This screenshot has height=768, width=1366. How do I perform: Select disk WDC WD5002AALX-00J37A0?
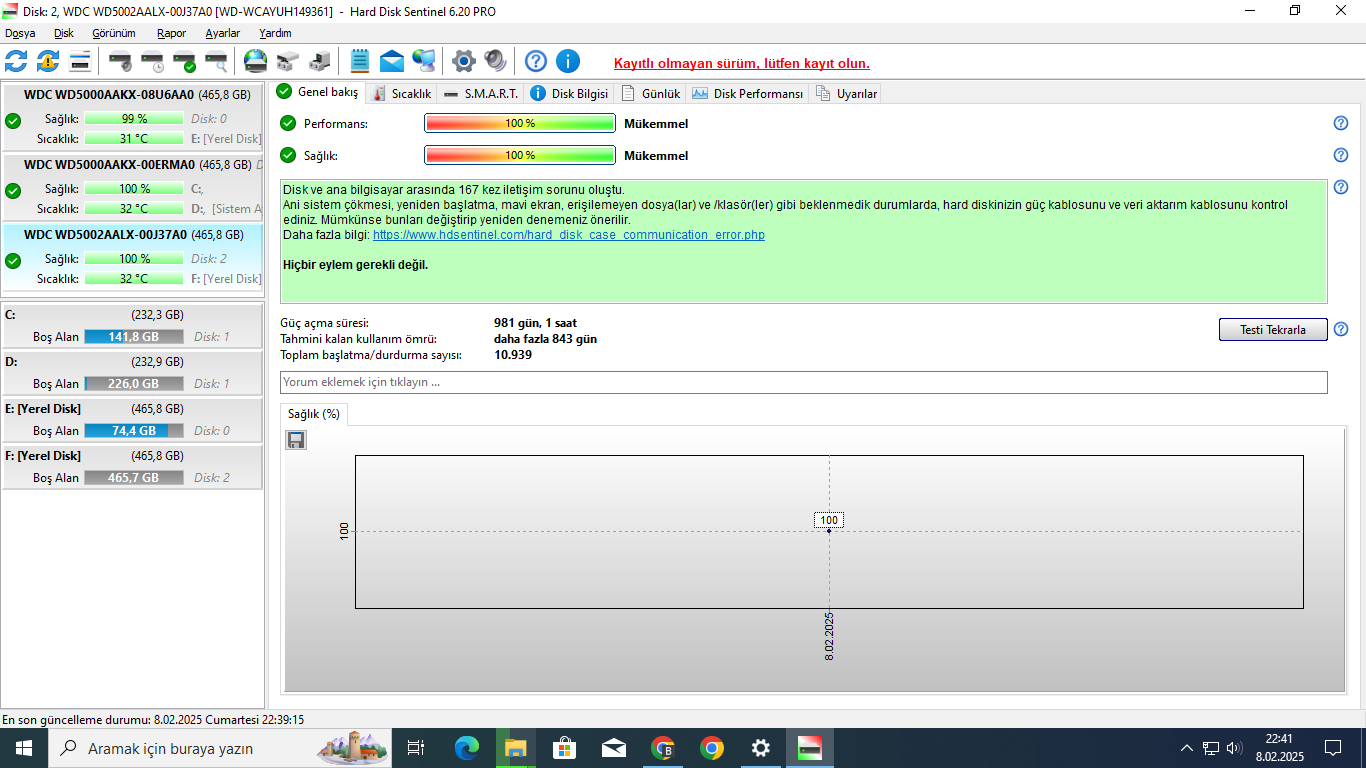(x=133, y=257)
